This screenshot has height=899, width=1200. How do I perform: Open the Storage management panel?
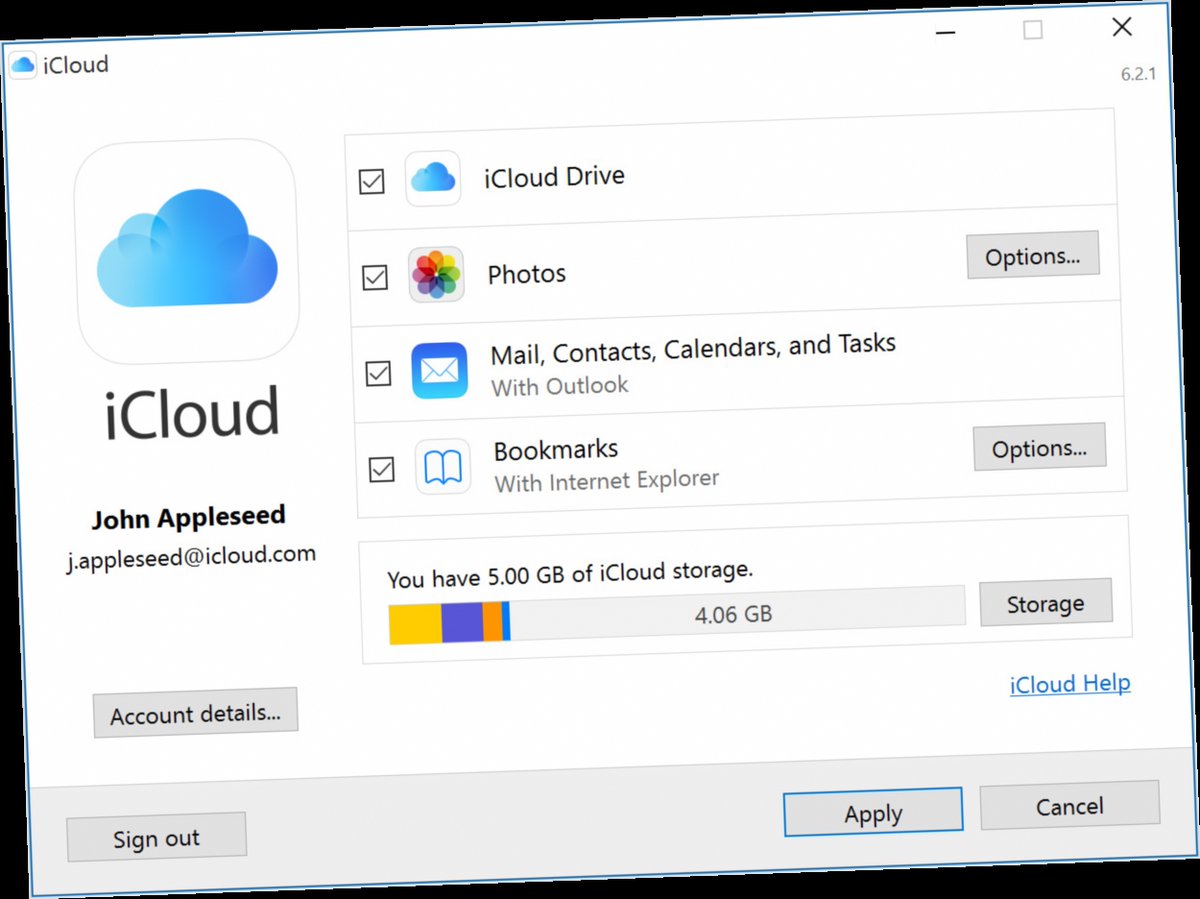tap(1046, 602)
